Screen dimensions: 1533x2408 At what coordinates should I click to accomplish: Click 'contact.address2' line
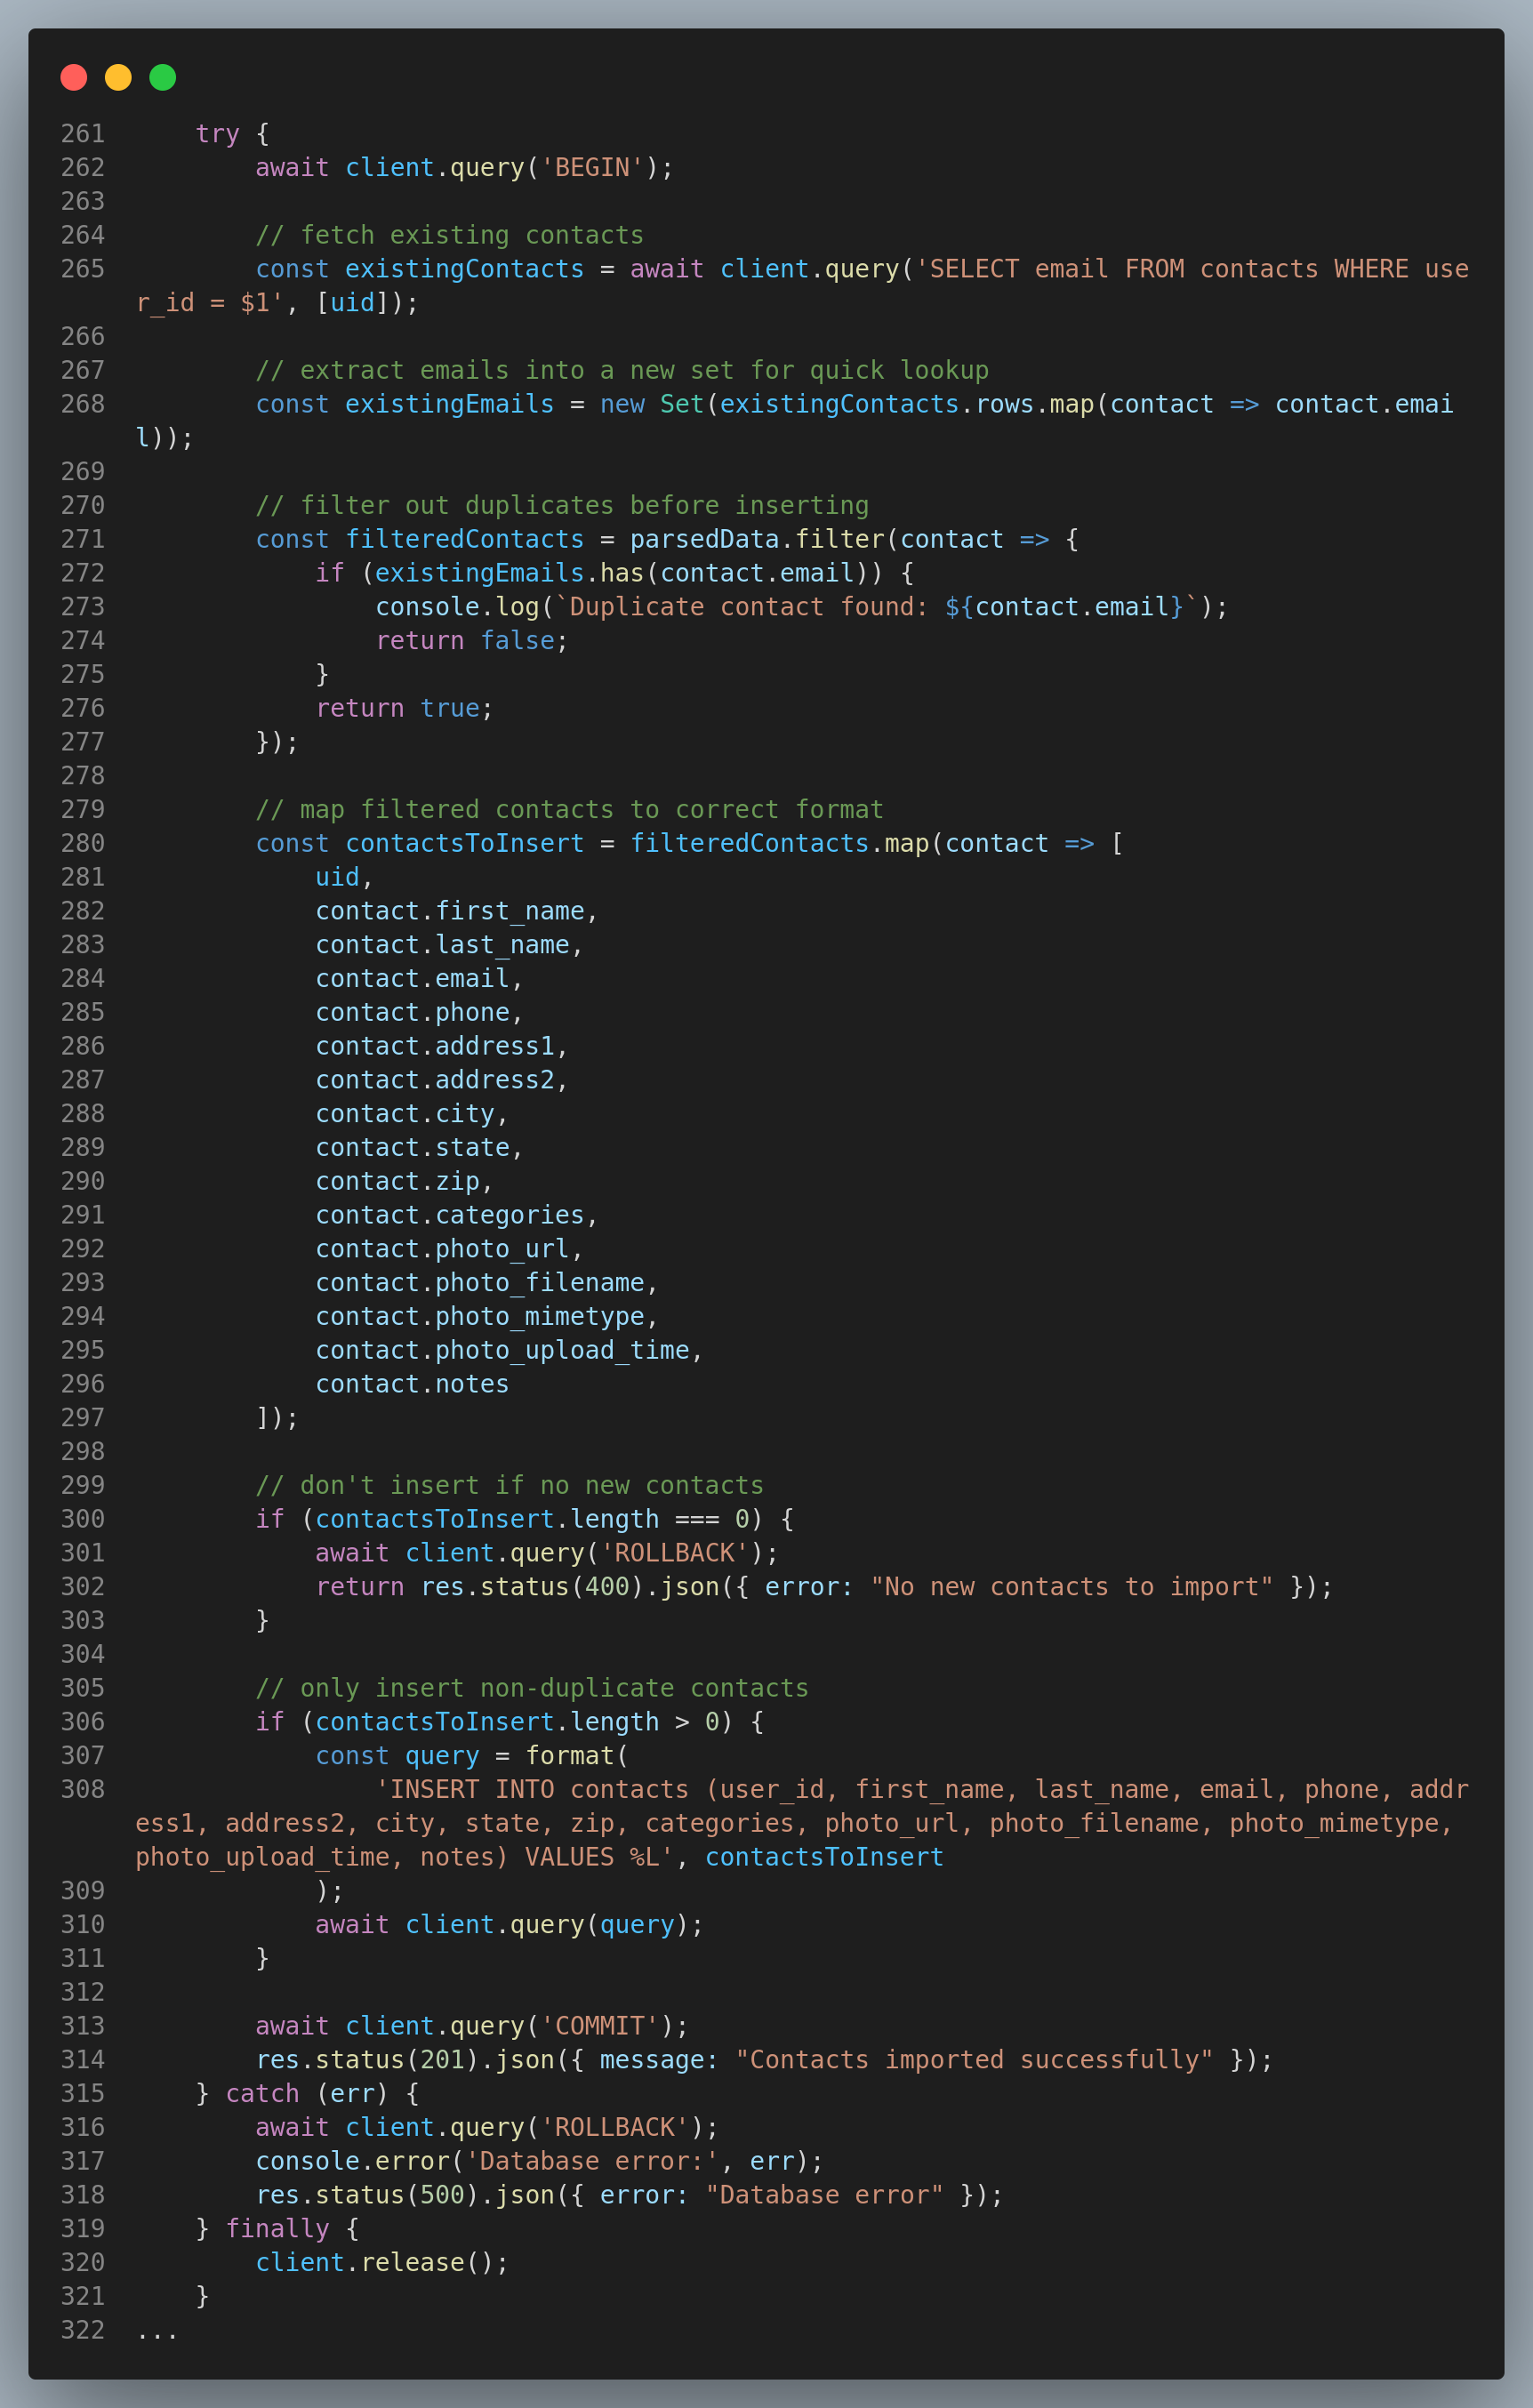coord(442,1080)
